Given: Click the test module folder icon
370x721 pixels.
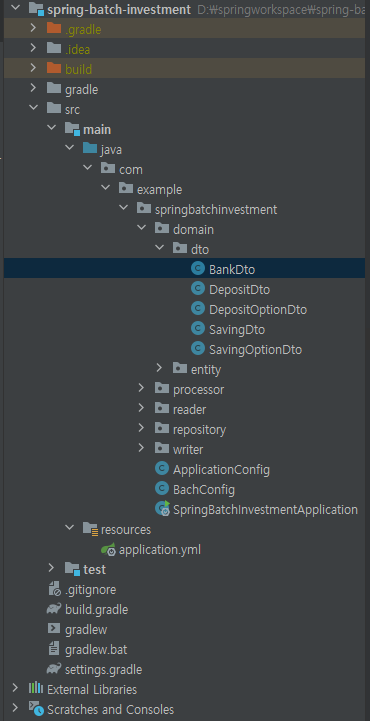Looking at the screenshot, I should (x=72, y=569).
